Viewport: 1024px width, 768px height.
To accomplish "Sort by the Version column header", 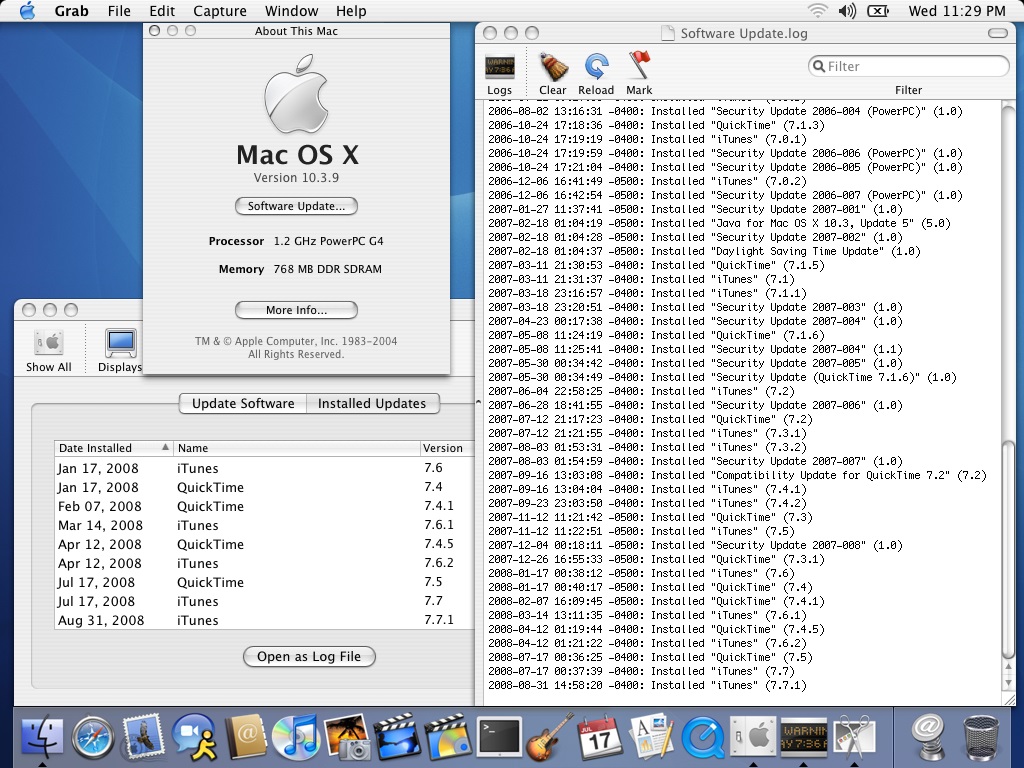I will [447, 448].
